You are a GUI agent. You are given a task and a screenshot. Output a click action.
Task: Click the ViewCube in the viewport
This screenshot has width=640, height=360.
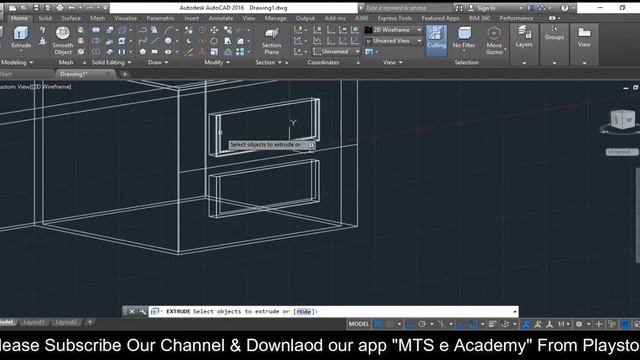pos(622,120)
